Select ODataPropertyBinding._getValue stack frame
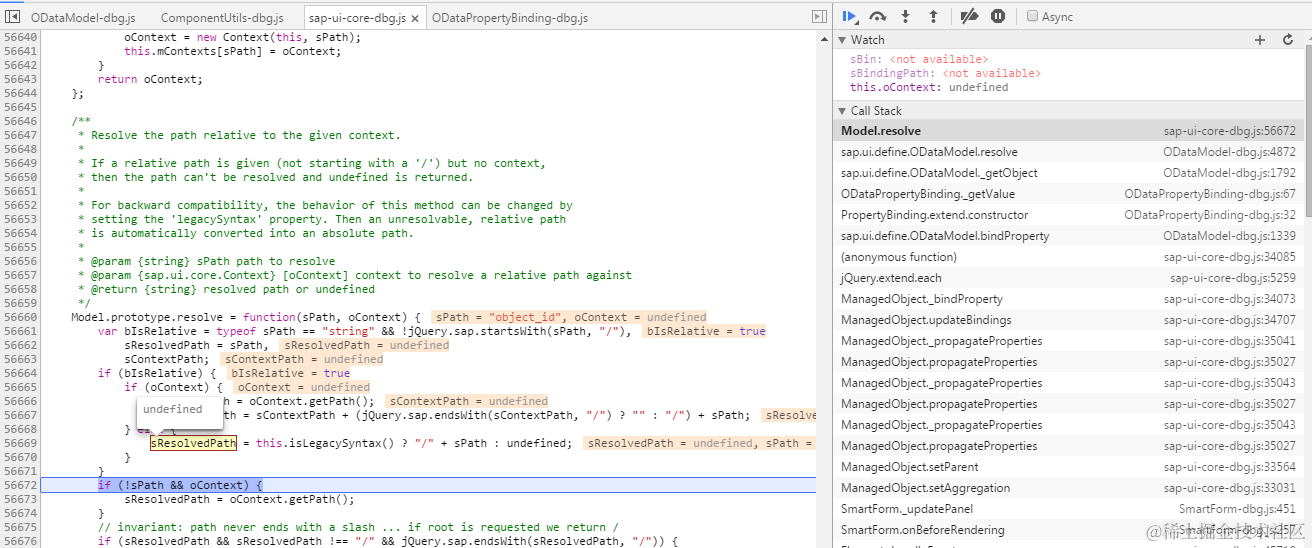Screen dimensions: 1312x548 tap(1068, 194)
